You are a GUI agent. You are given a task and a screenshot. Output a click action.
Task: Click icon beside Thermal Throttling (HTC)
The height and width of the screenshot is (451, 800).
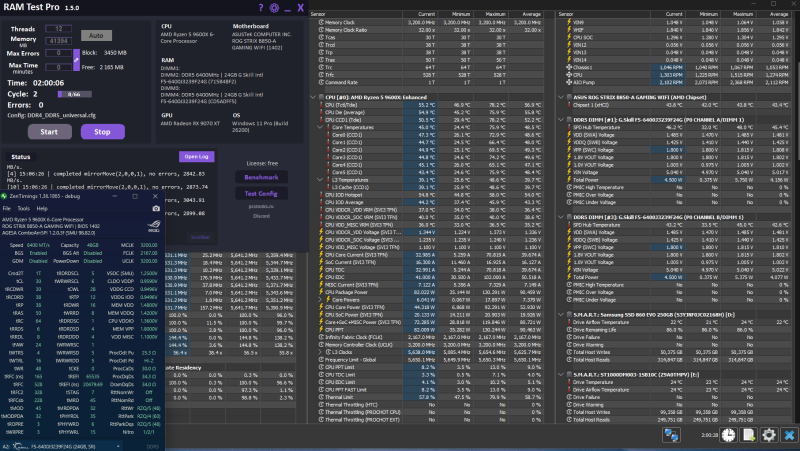(x=321, y=405)
